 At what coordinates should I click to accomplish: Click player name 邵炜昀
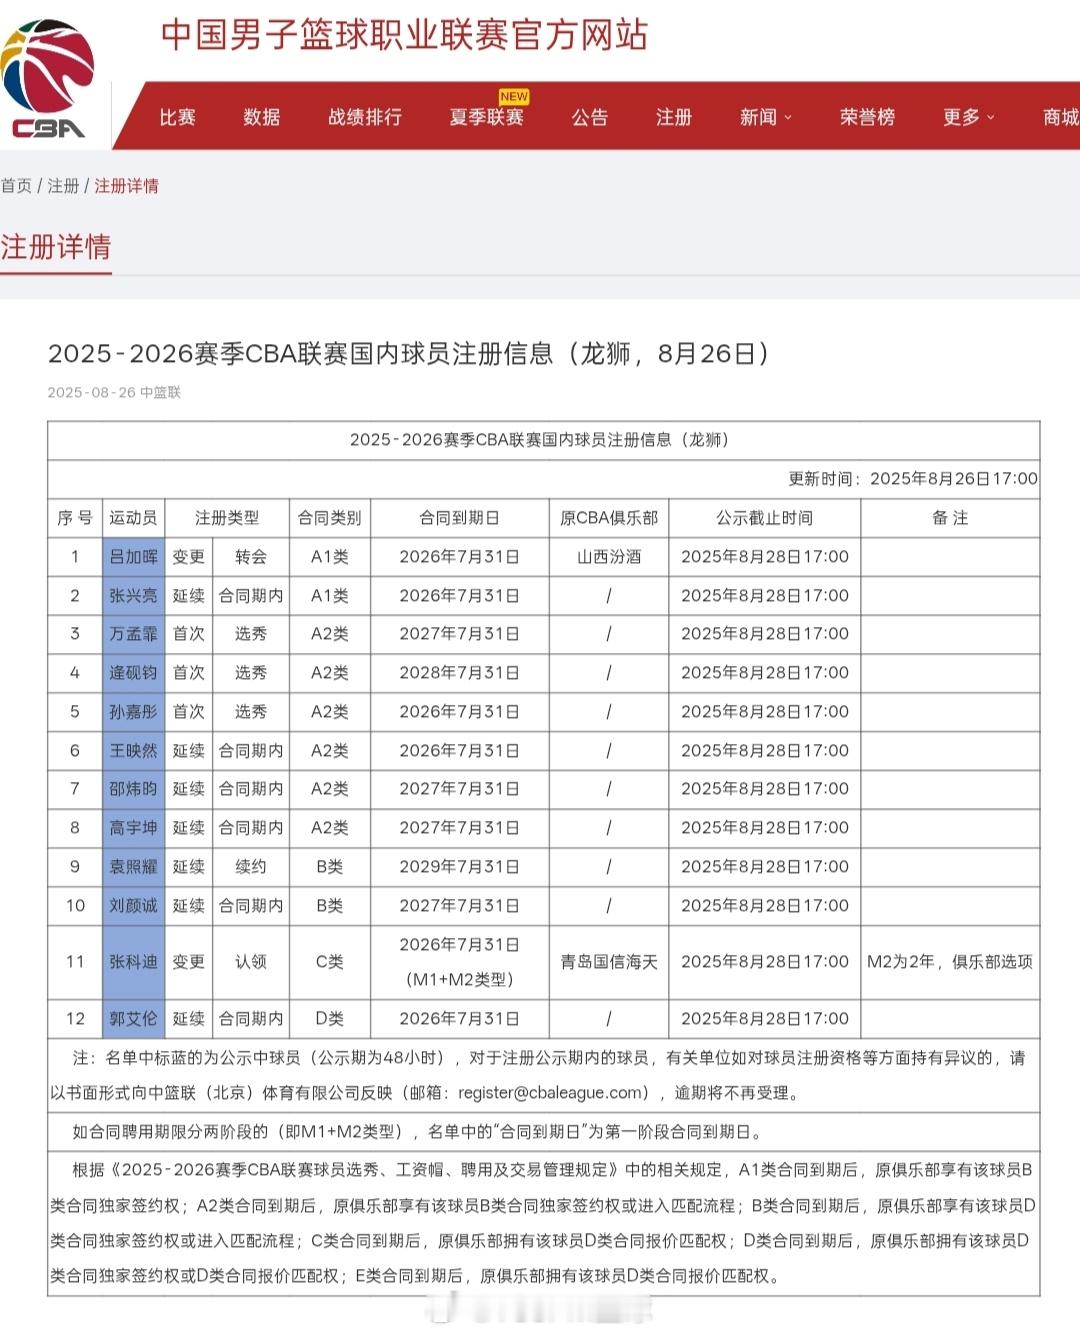coord(133,789)
